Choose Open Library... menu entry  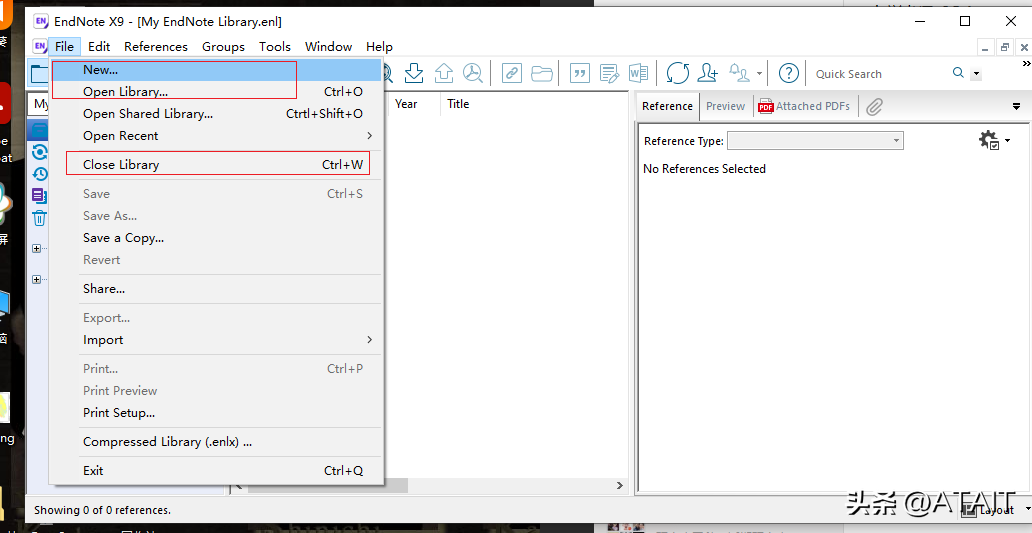(x=217, y=91)
